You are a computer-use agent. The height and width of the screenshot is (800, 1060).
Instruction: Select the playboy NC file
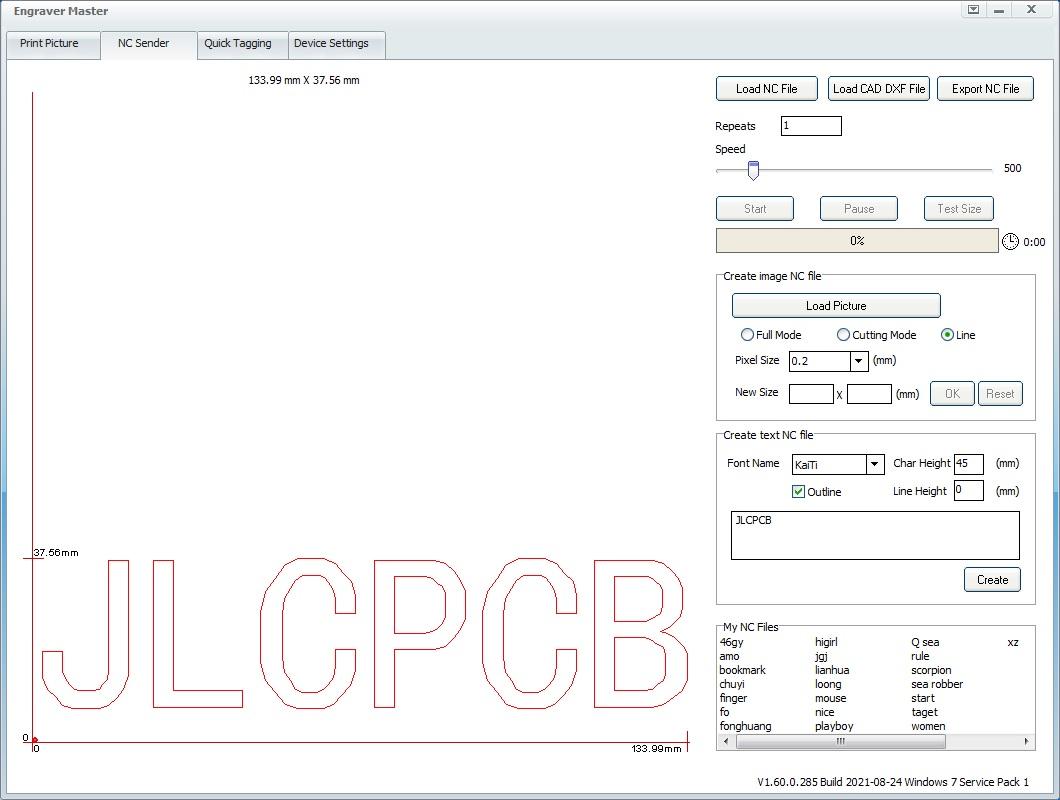834,726
